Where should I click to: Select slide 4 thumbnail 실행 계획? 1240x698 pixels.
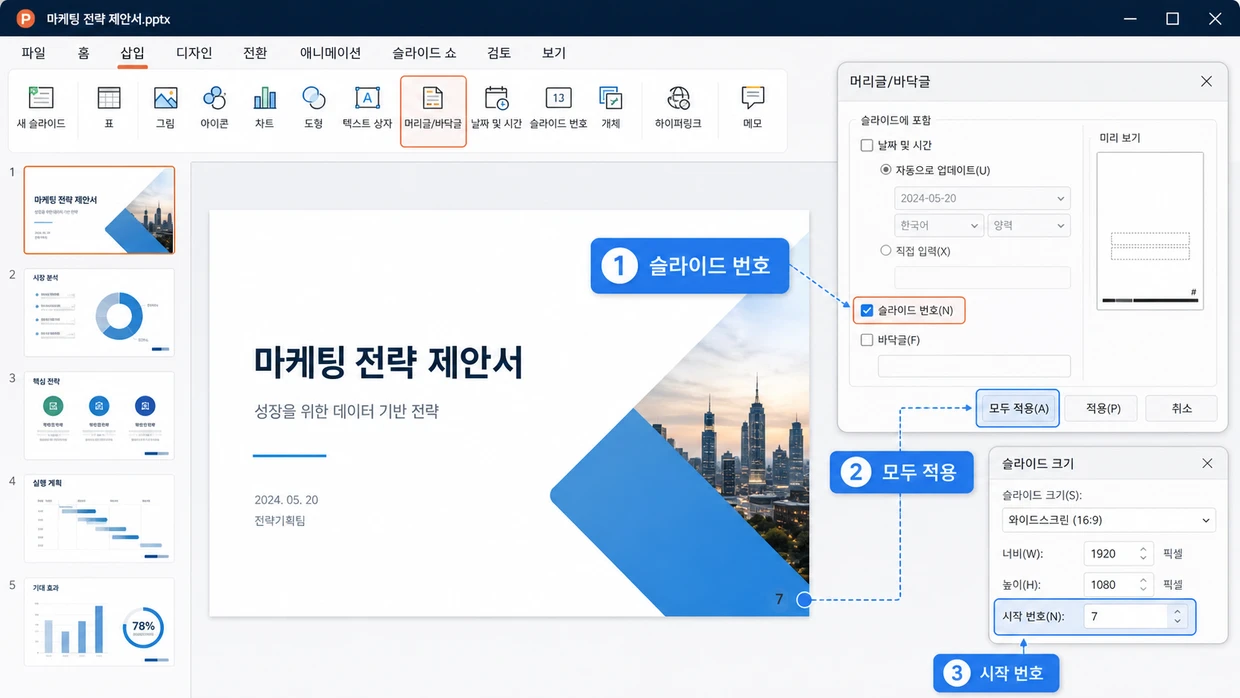pyautogui.click(x=99, y=518)
